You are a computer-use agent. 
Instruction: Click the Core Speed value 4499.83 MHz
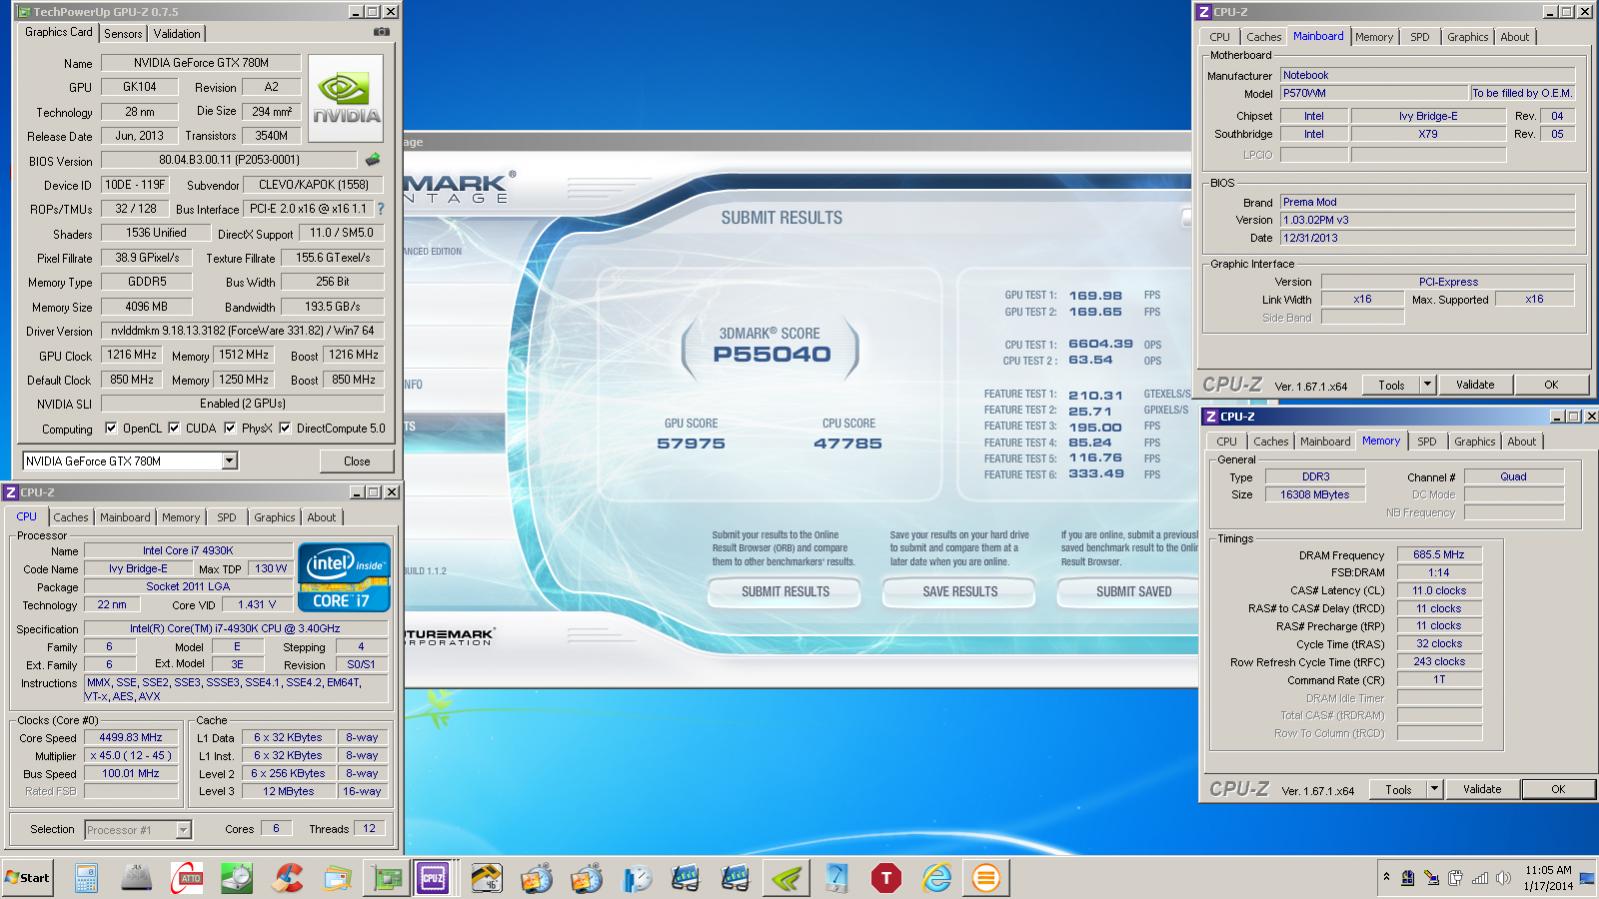pos(130,738)
